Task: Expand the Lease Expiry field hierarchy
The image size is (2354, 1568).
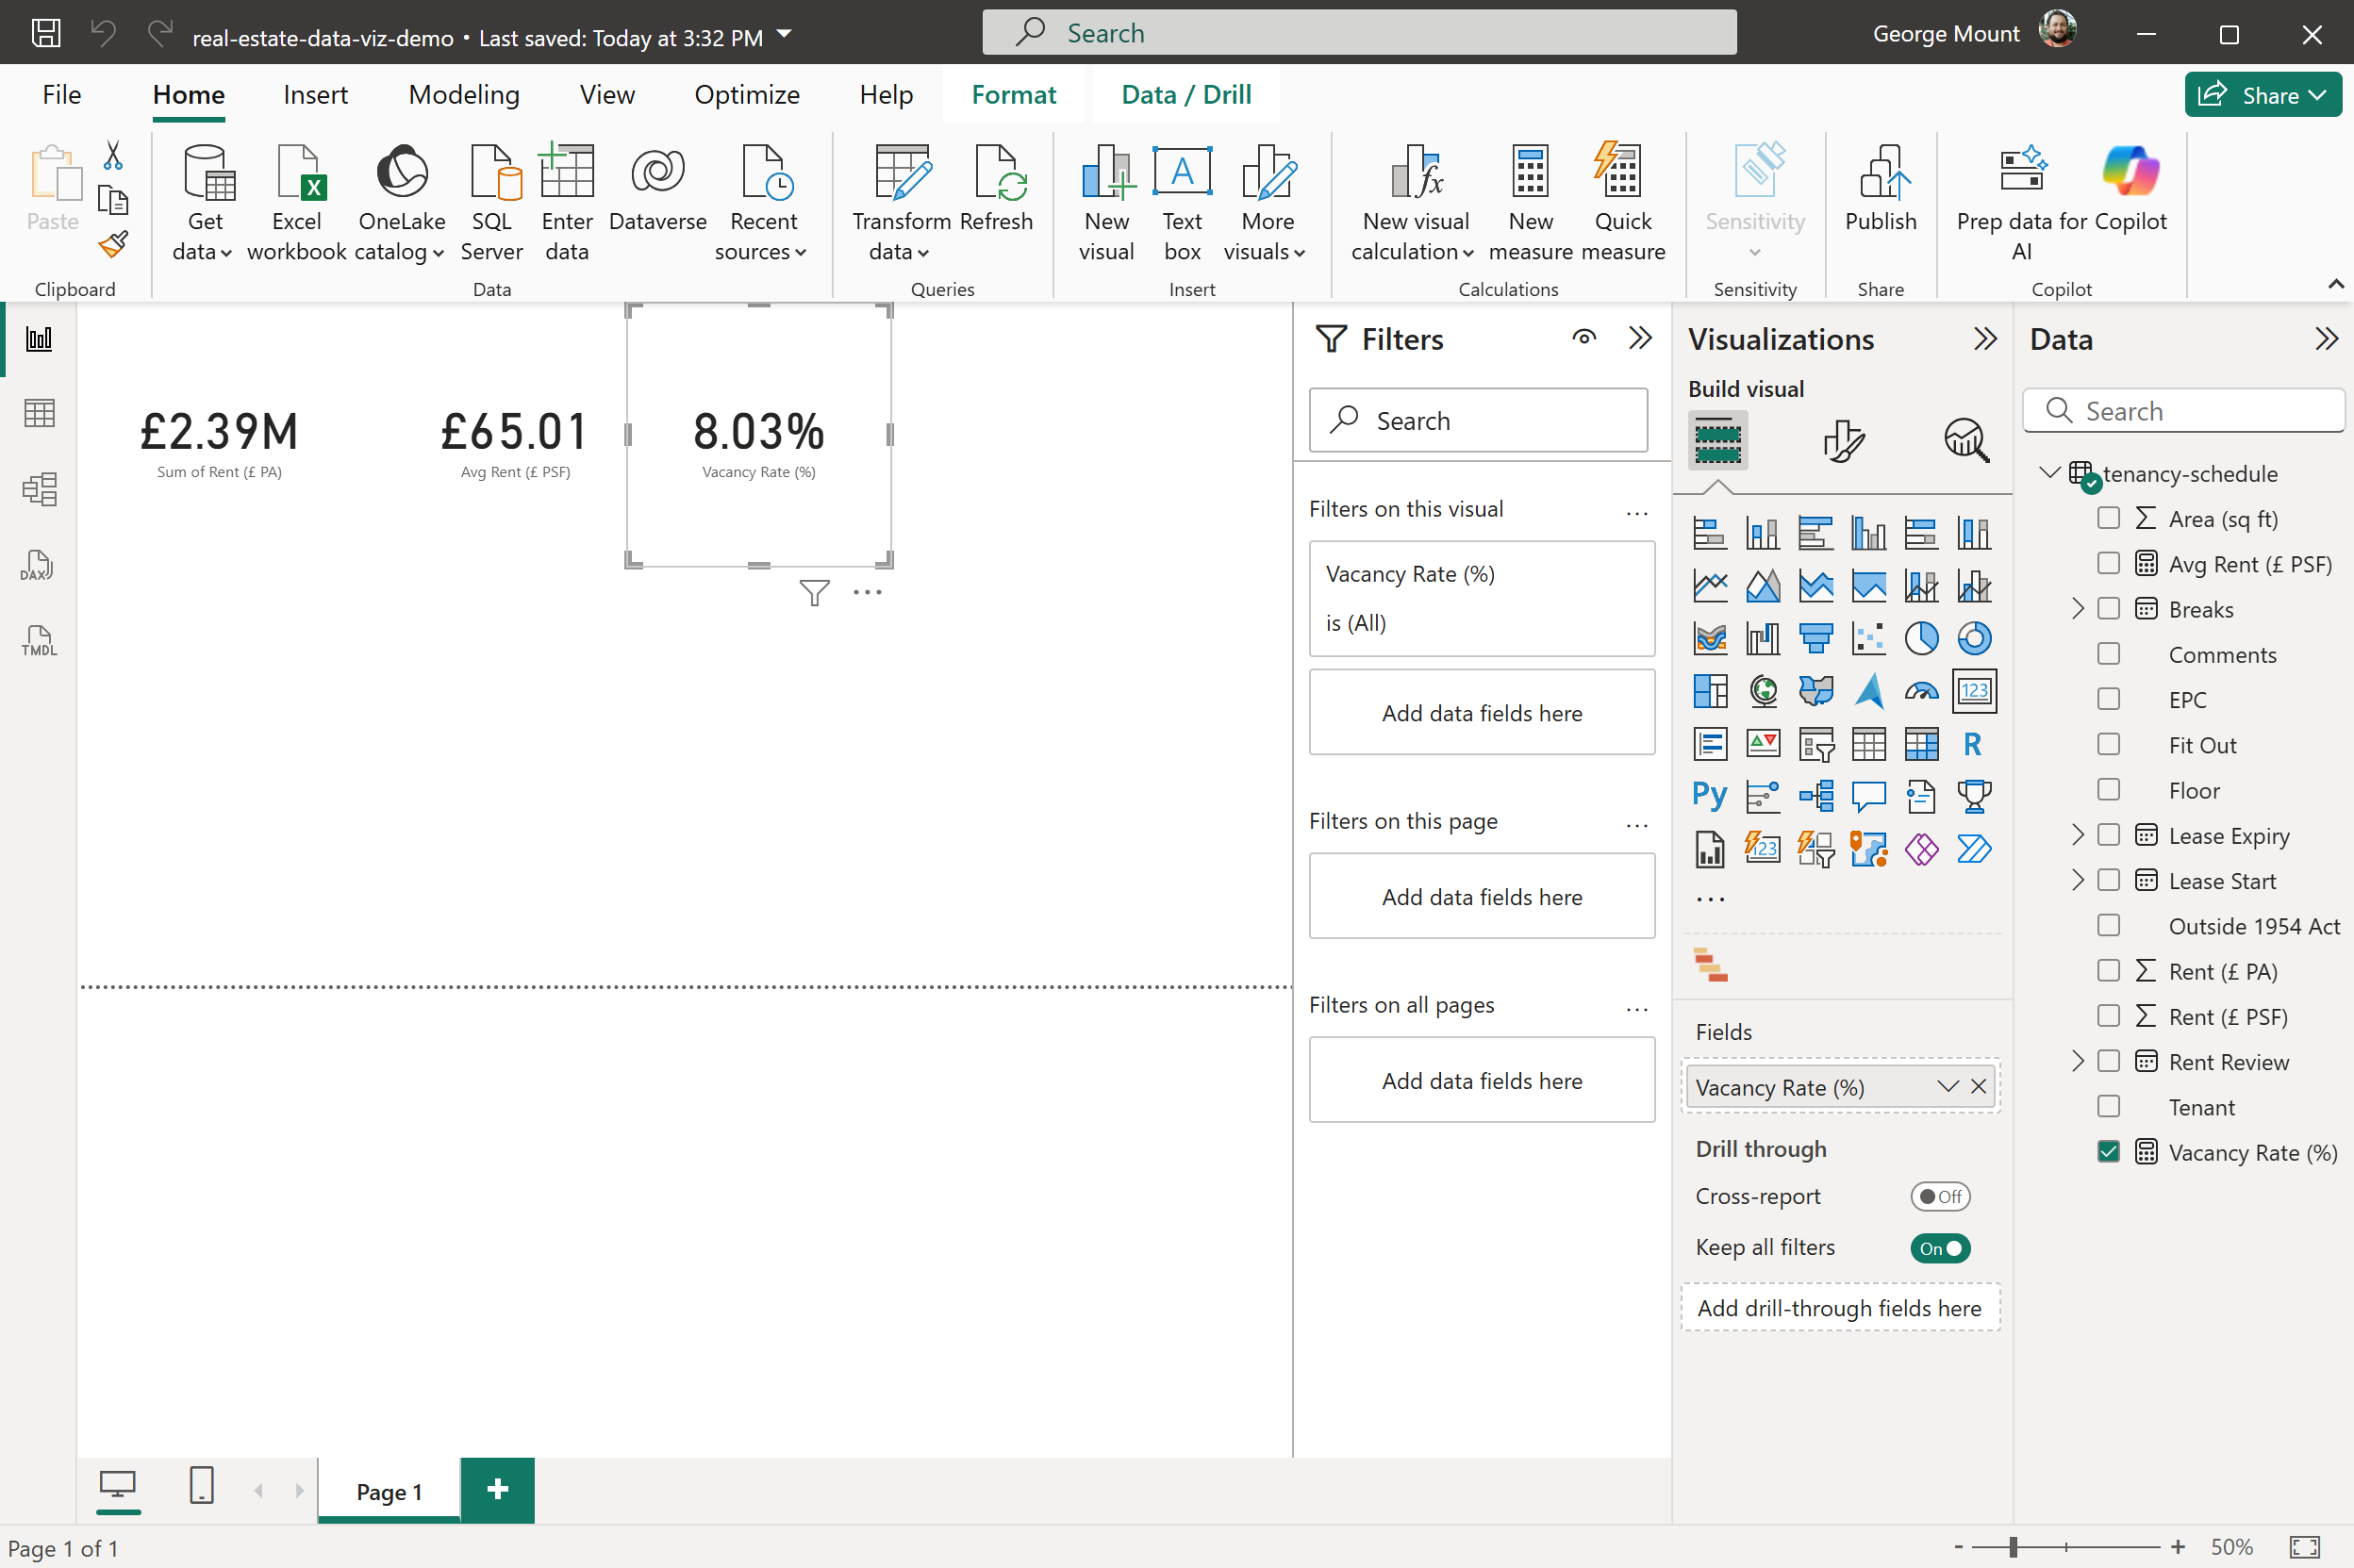Action: click(x=2077, y=835)
